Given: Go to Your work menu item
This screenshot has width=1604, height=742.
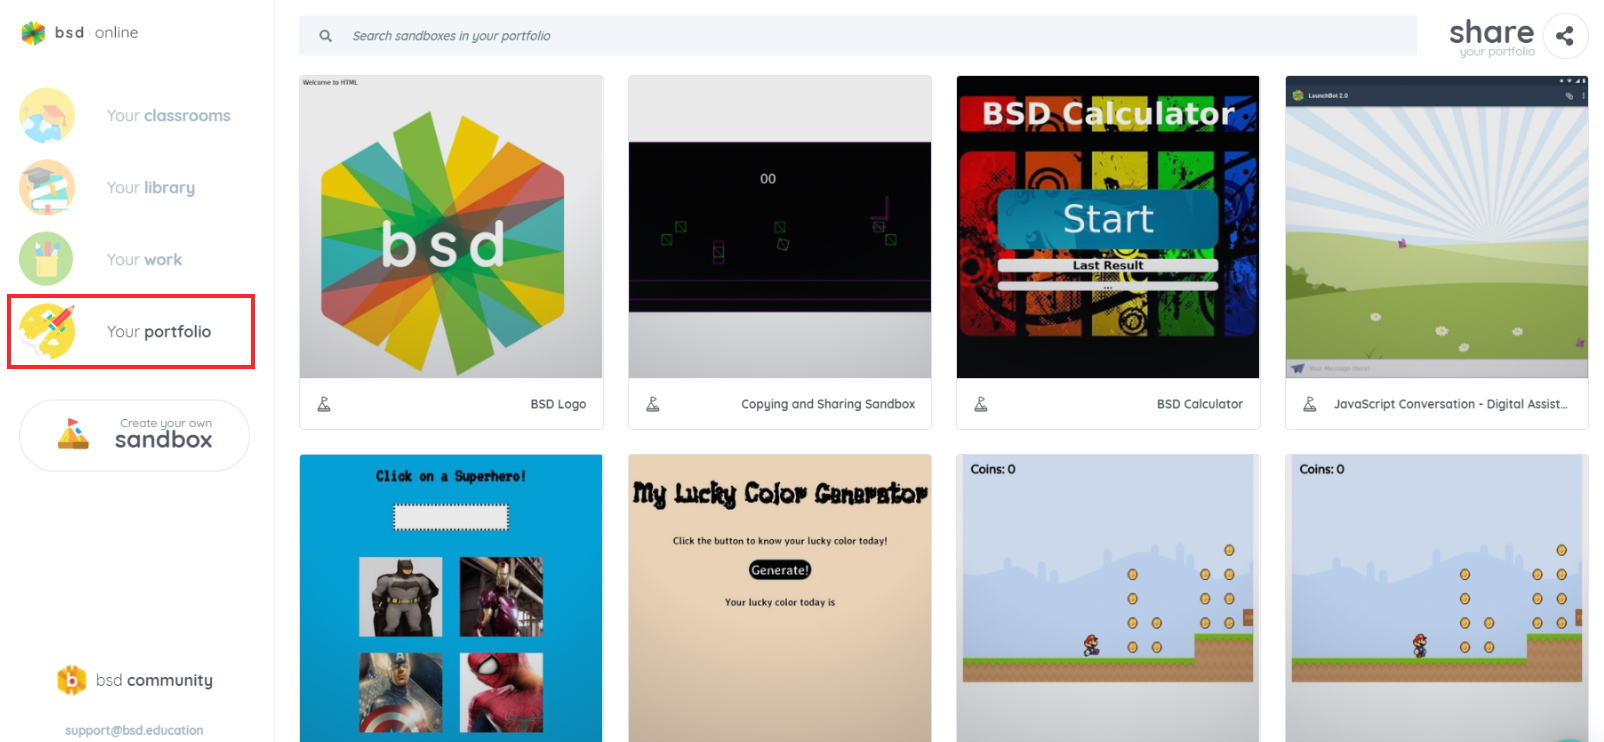Looking at the screenshot, I should coord(144,260).
